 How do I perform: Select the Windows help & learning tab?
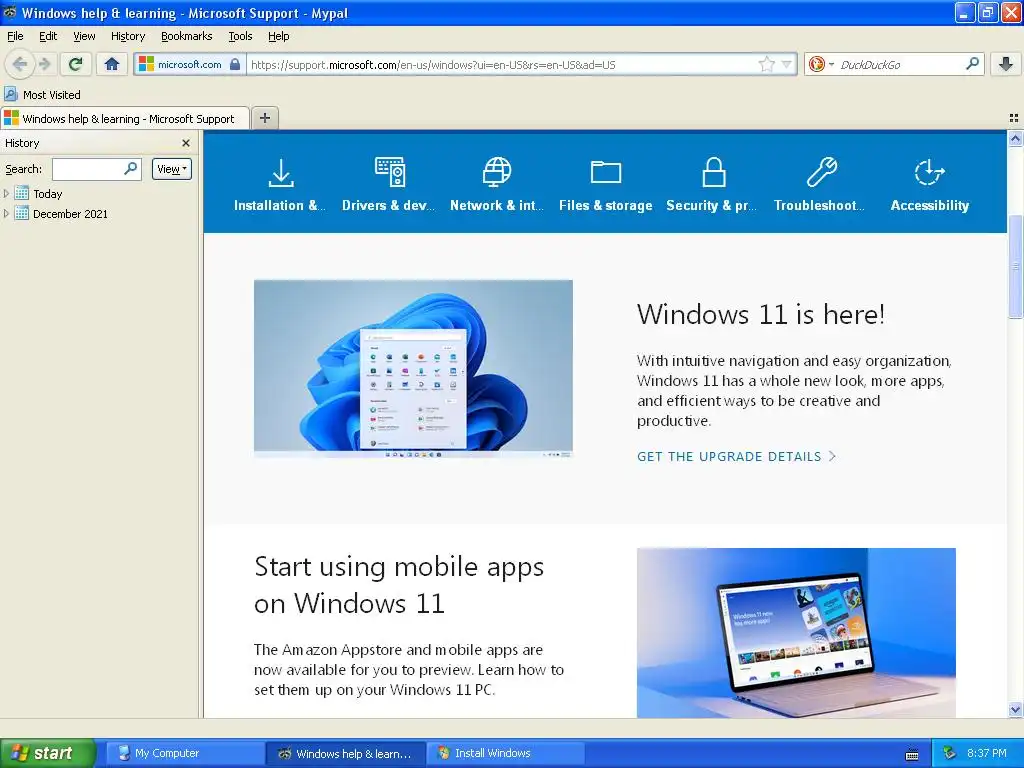125,118
